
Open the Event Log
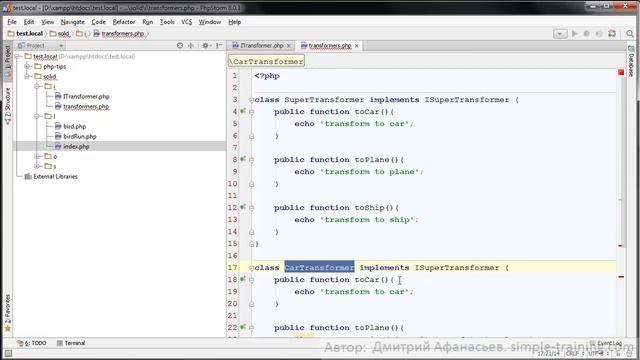pyautogui.click(x=606, y=343)
